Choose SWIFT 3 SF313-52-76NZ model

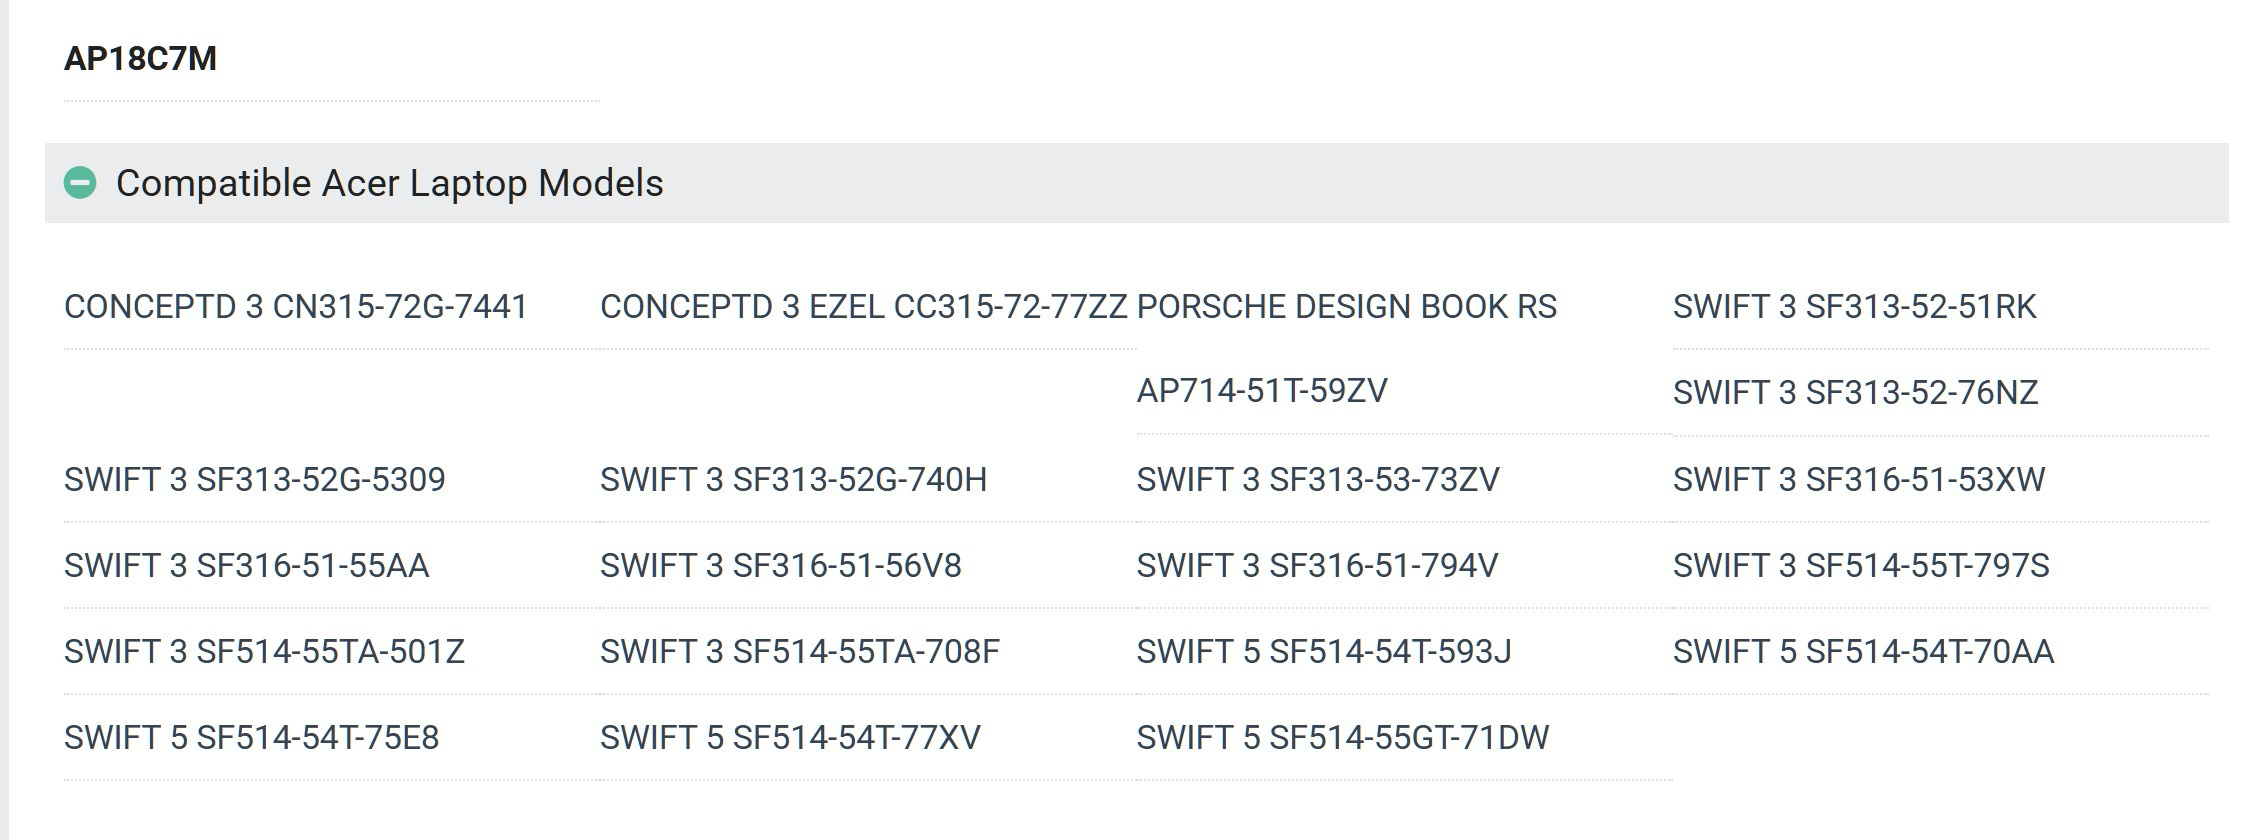click(1856, 393)
